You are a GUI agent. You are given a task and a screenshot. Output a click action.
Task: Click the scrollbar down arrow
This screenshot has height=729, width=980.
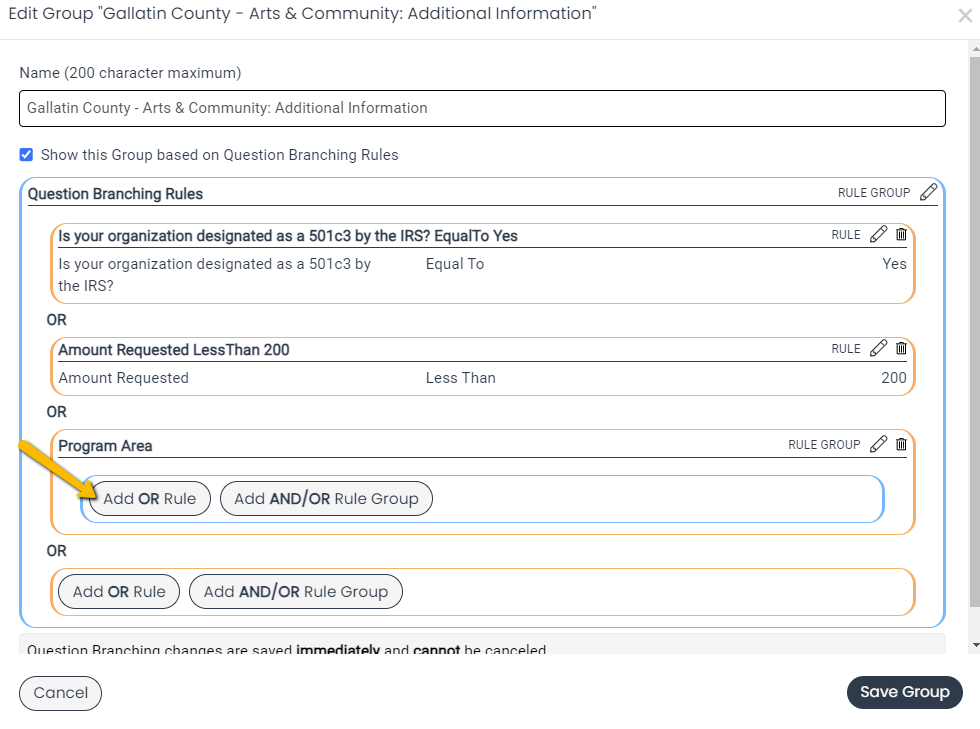point(975,645)
